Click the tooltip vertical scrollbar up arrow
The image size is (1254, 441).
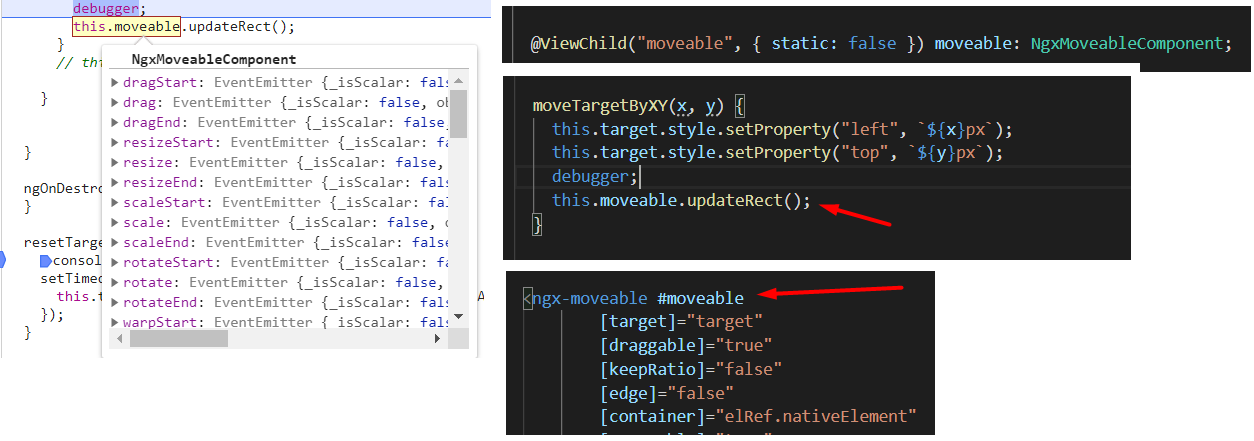point(459,81)
